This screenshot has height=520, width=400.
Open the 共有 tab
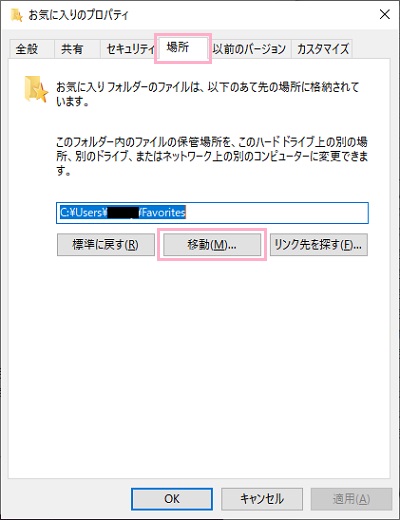coord(77,49)
